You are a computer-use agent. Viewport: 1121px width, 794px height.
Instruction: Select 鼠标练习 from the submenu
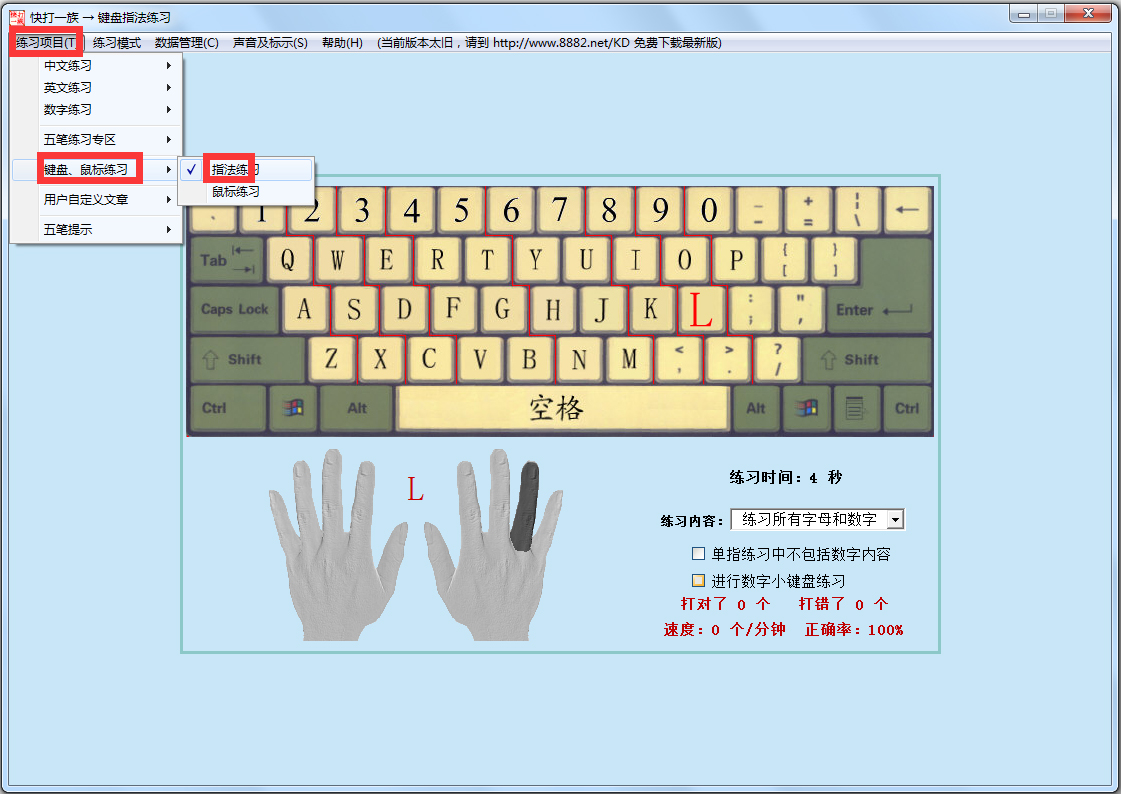(x=236, y=190)
